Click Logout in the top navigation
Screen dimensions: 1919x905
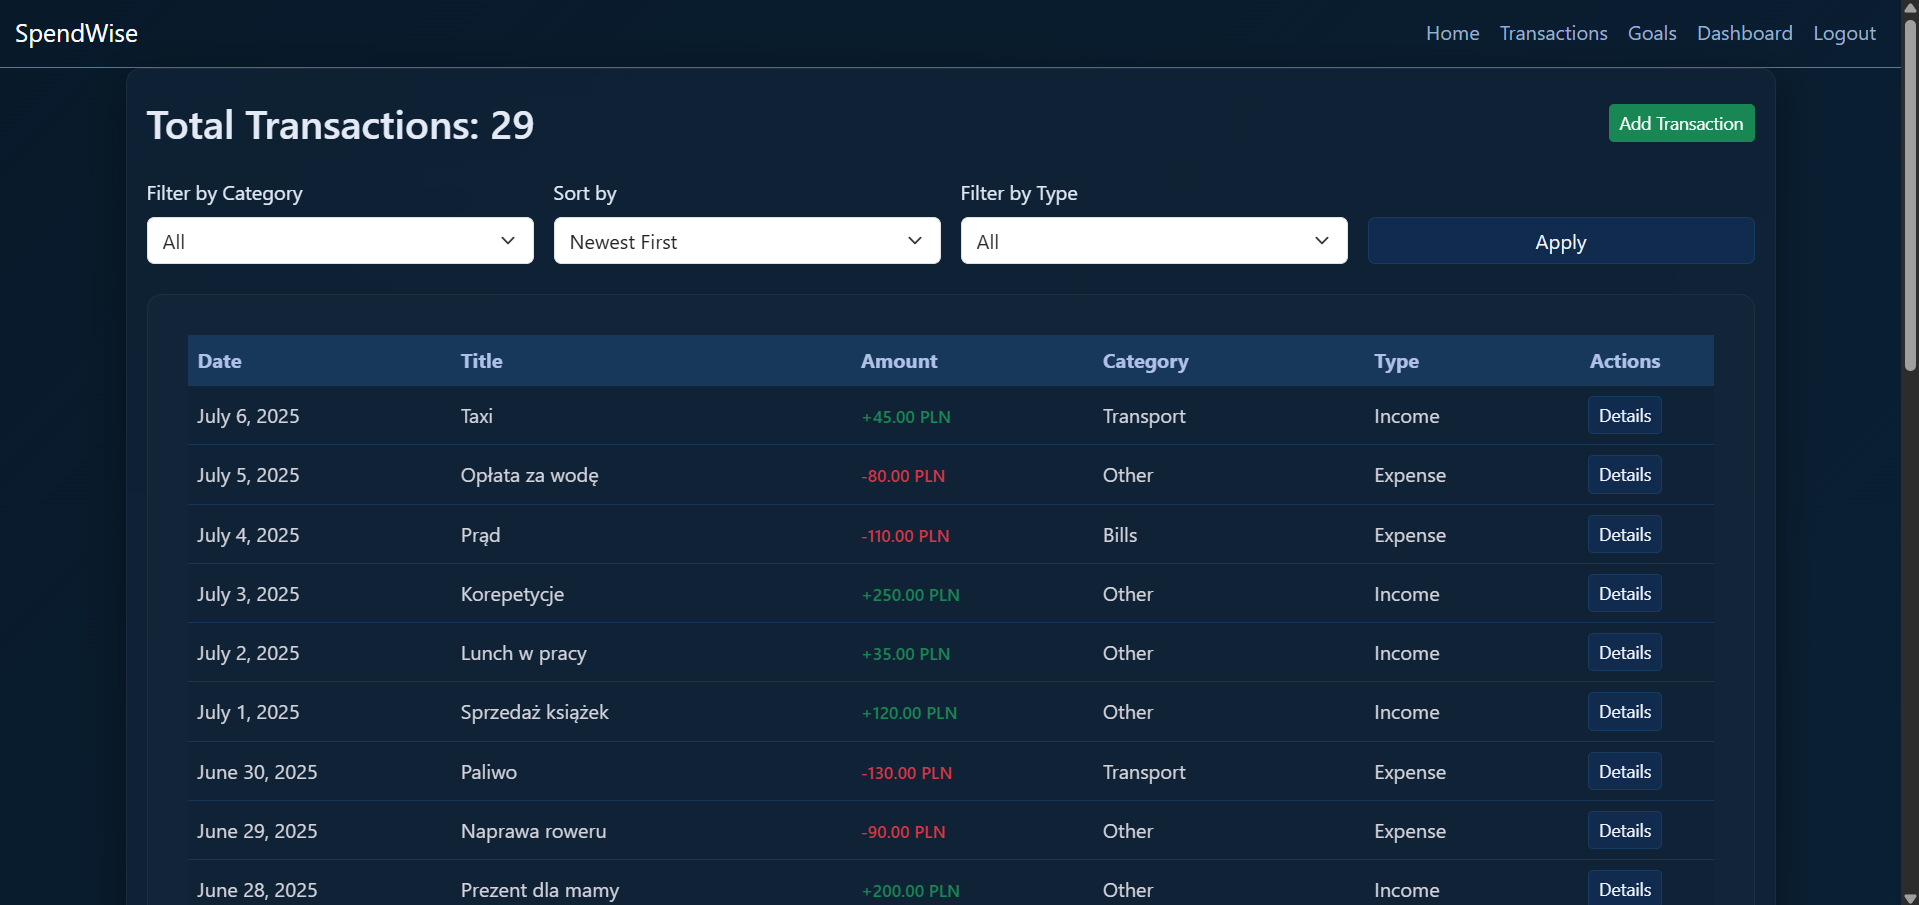tap(1844, 33)
